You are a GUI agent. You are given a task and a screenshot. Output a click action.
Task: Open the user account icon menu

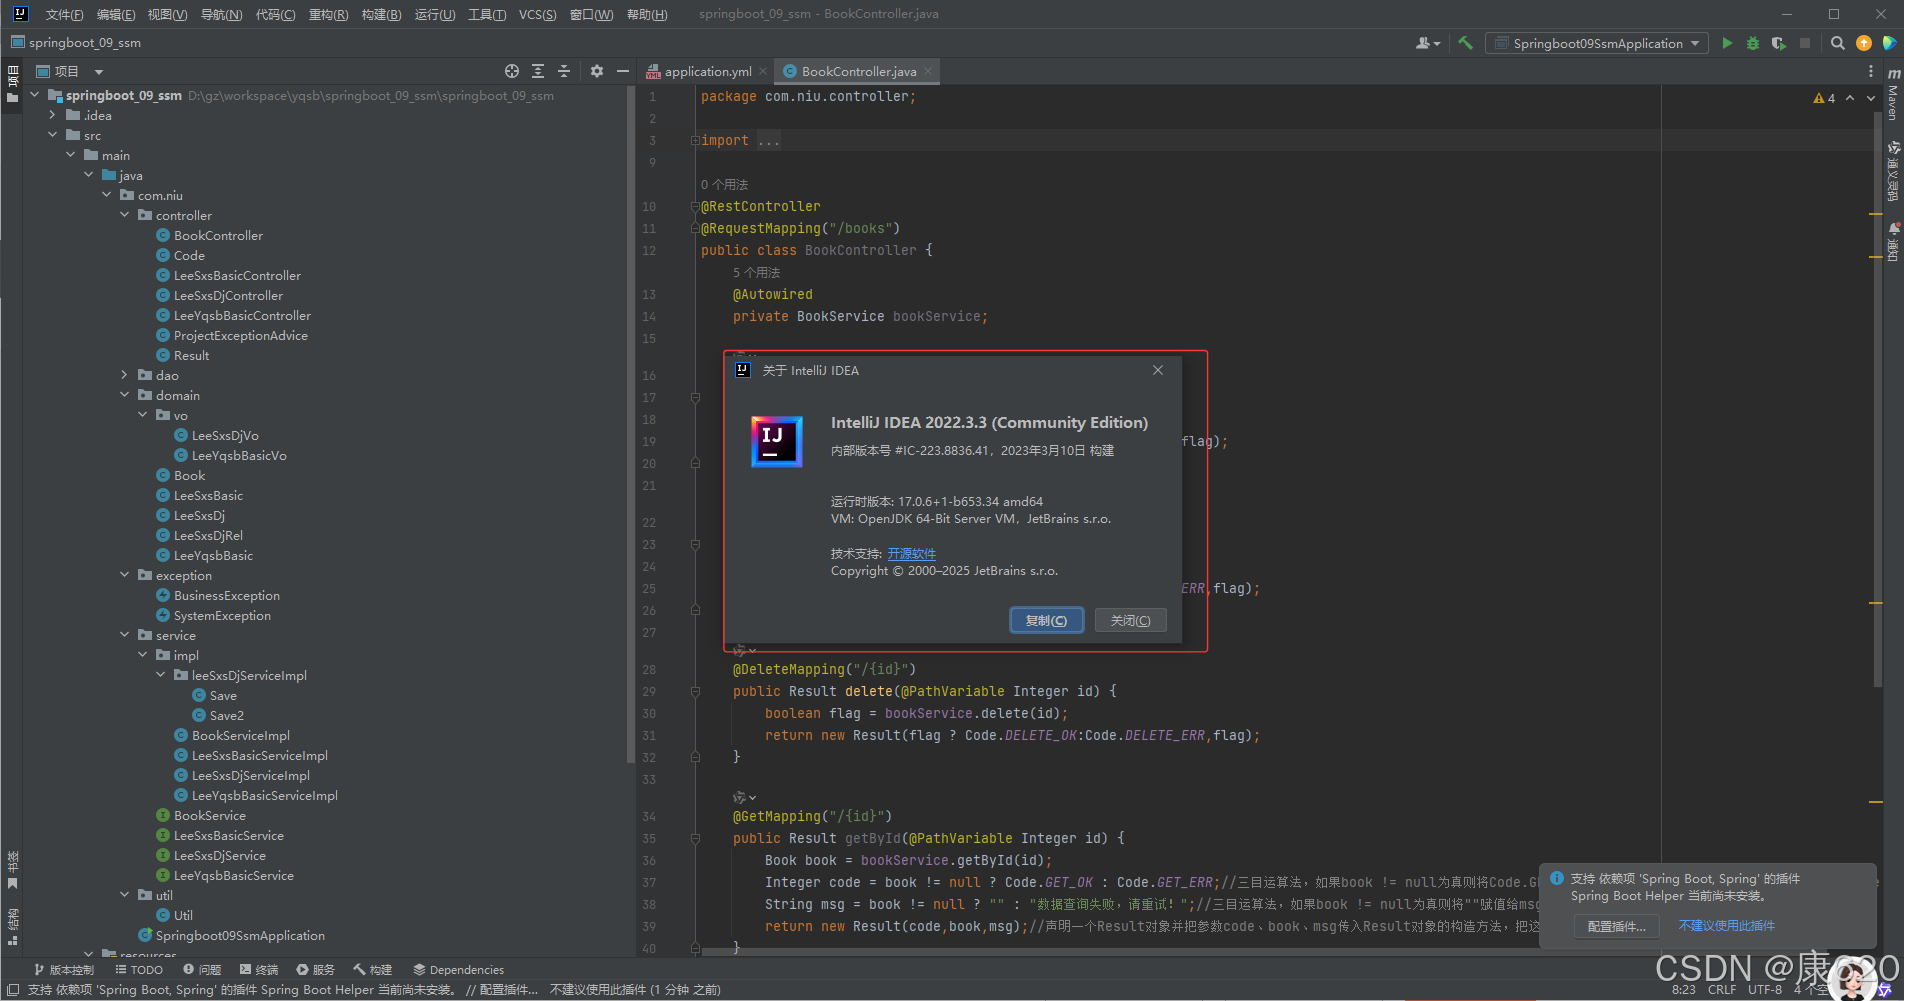1428,43
